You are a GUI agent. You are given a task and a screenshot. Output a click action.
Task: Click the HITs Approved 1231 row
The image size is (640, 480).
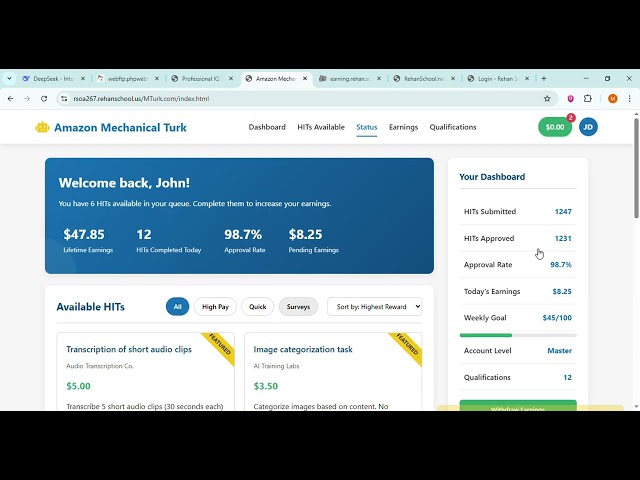tap(518, 238)
